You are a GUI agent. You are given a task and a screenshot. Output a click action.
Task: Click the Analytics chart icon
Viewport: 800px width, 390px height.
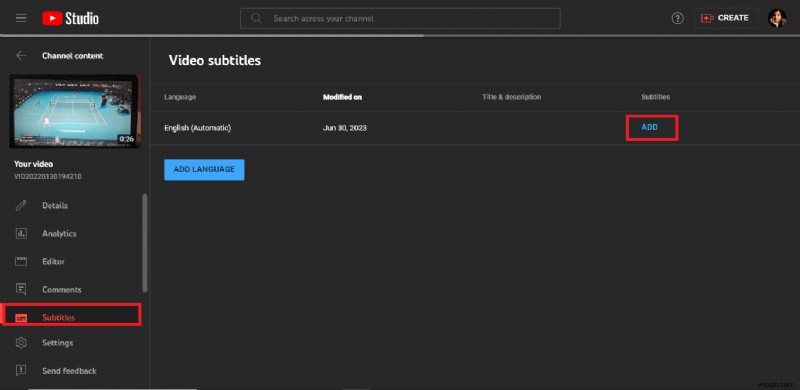[21, 234]
